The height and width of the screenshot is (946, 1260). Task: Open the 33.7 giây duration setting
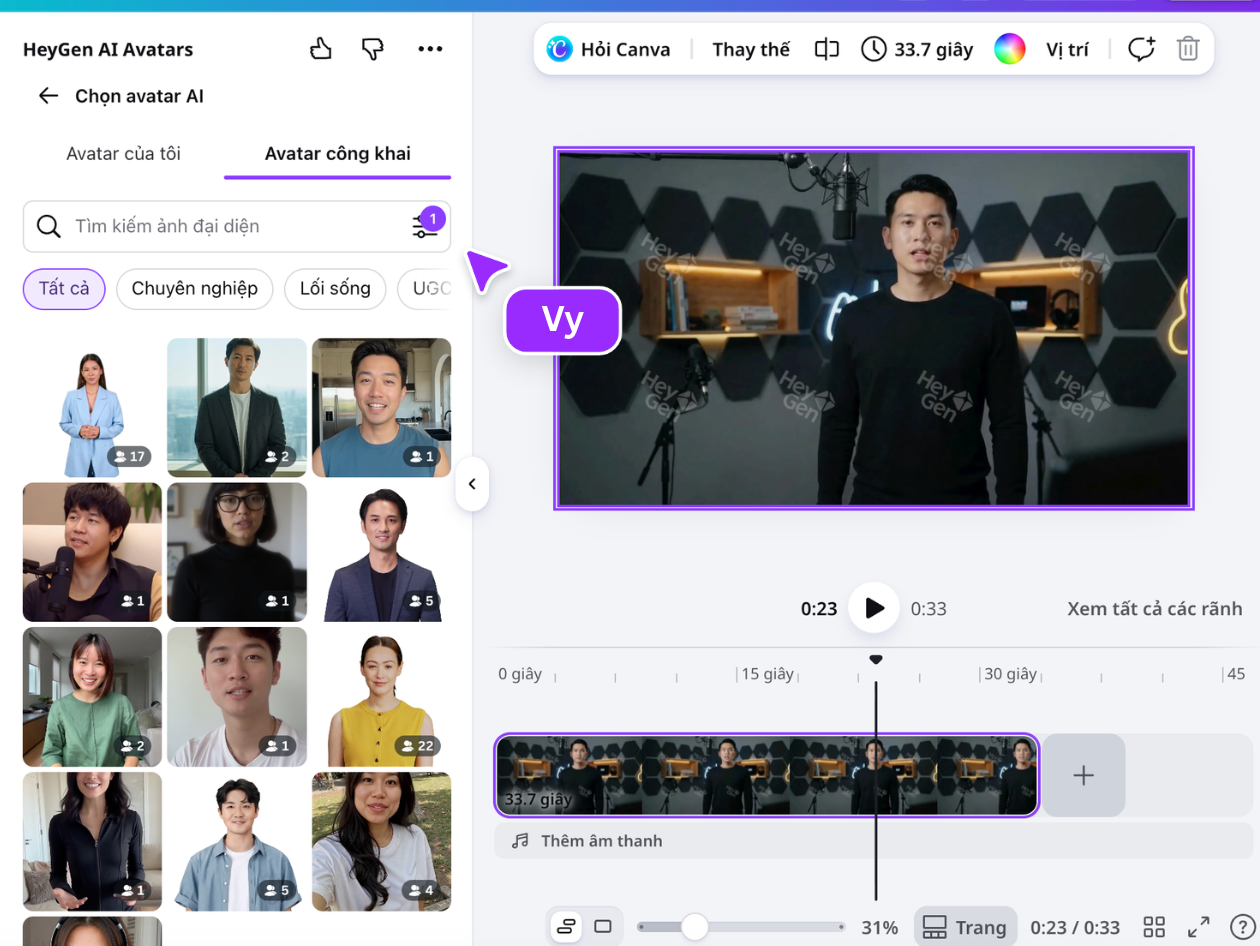(918, 49)
